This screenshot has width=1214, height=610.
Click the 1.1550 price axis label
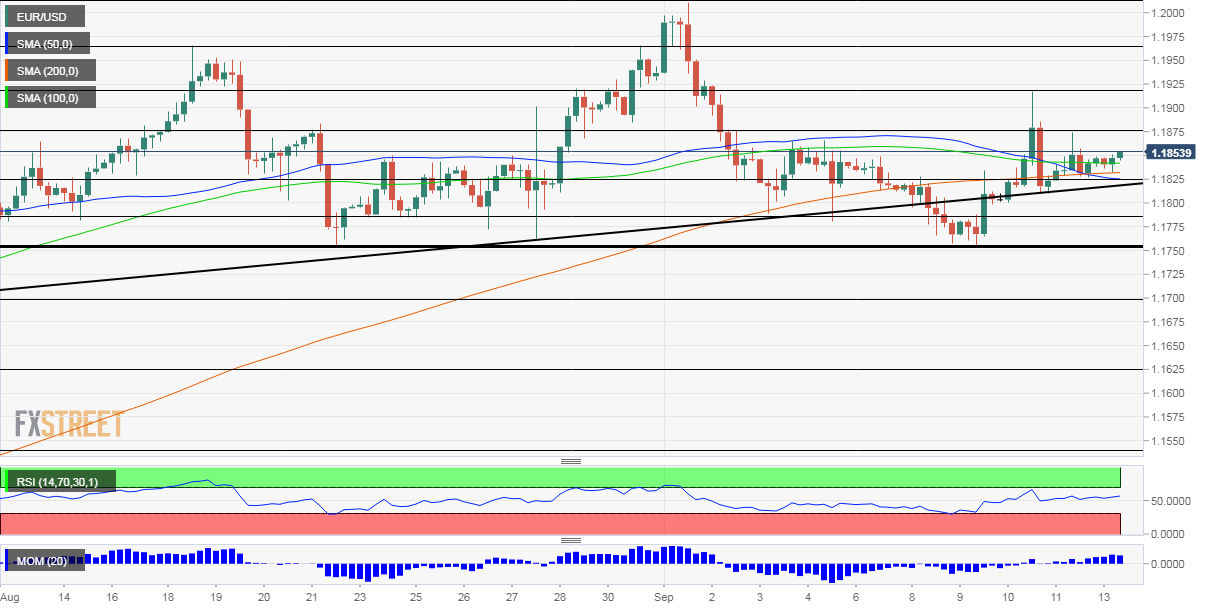pyautogui.click(x=1167, y=441)
